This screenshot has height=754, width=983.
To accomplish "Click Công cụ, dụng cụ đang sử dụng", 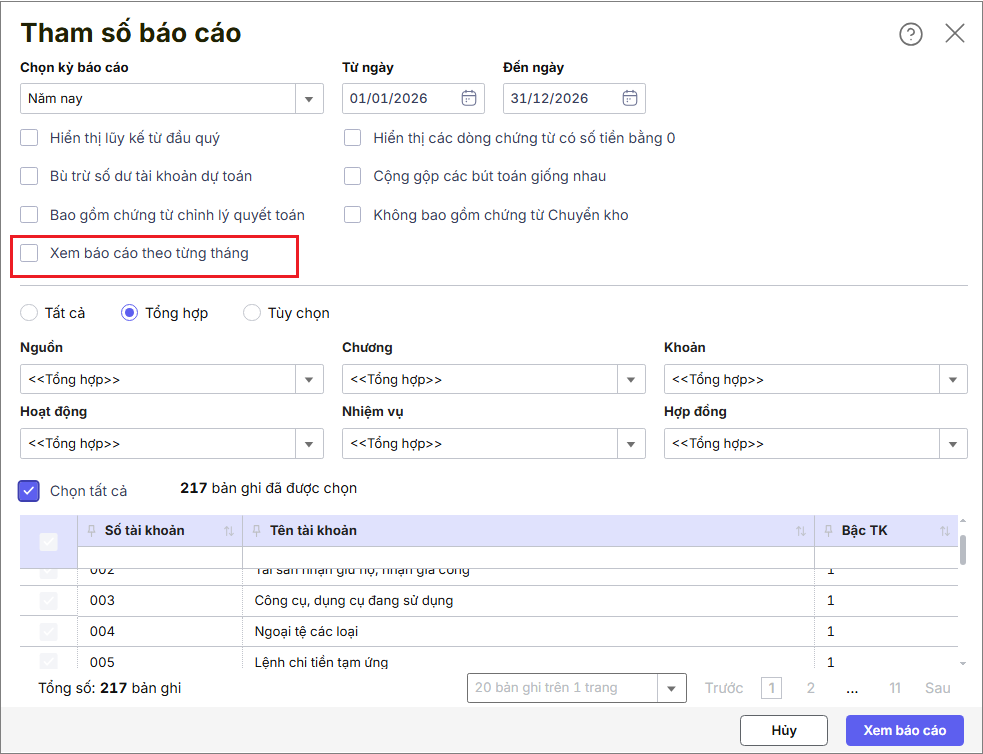I will pos(354,600).
